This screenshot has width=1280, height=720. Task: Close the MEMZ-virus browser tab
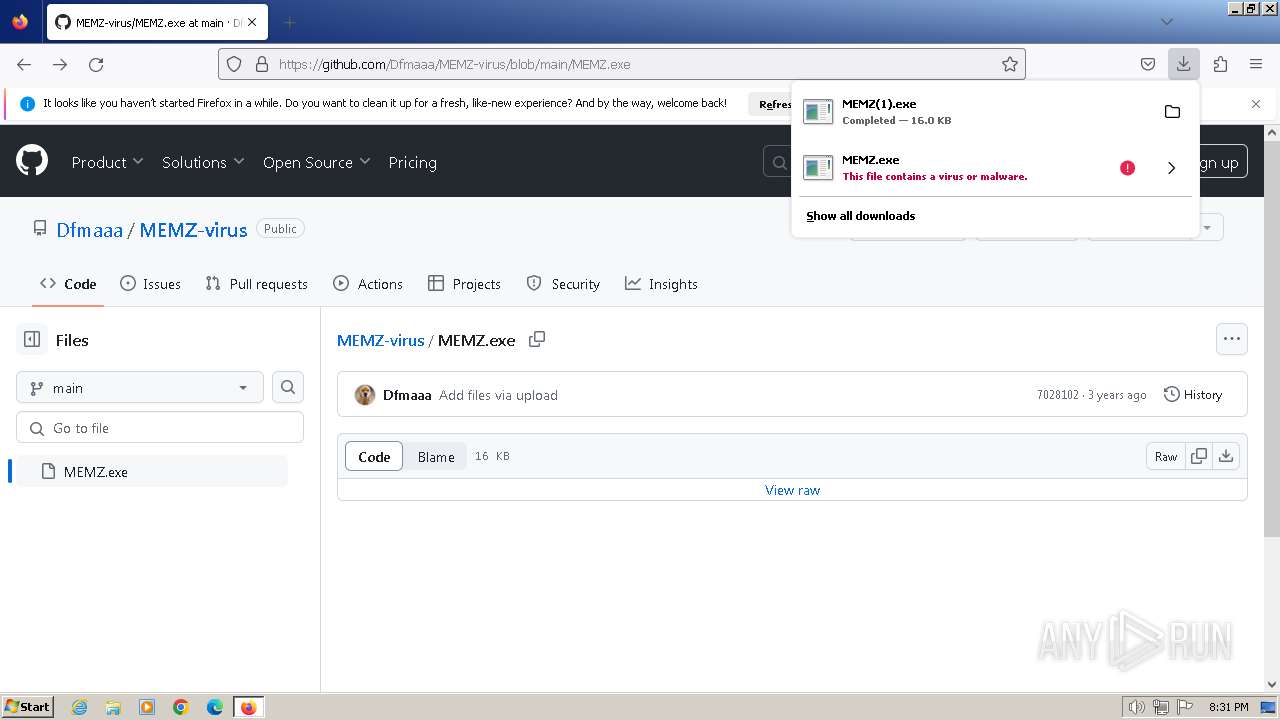coord(252,22)
